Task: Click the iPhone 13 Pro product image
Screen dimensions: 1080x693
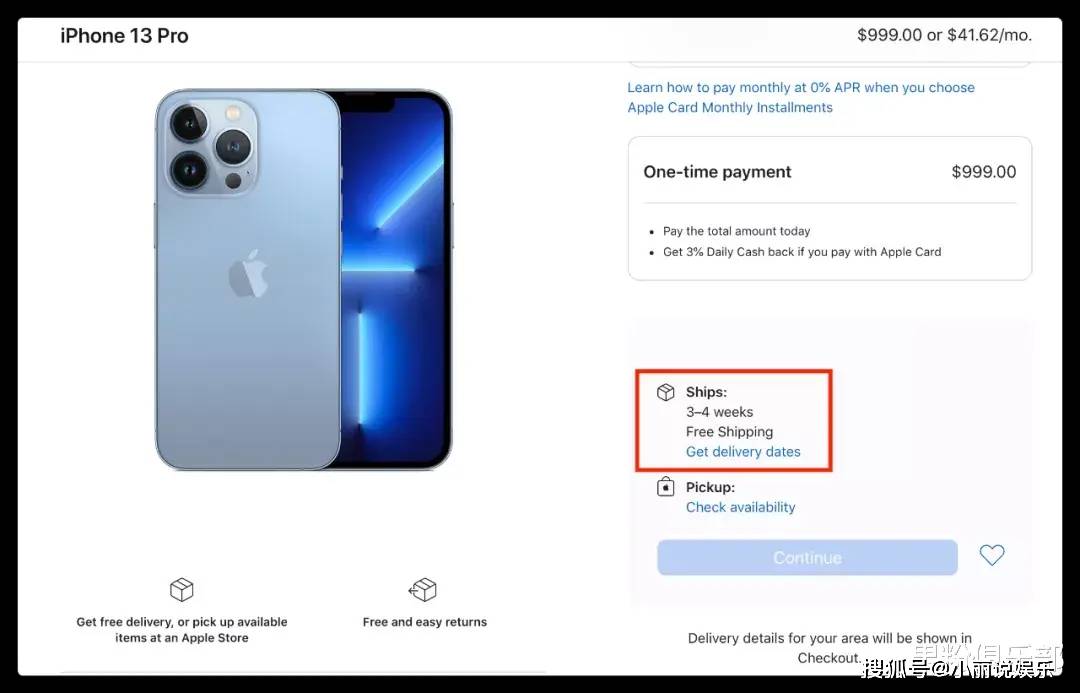Action: [303, 280]
